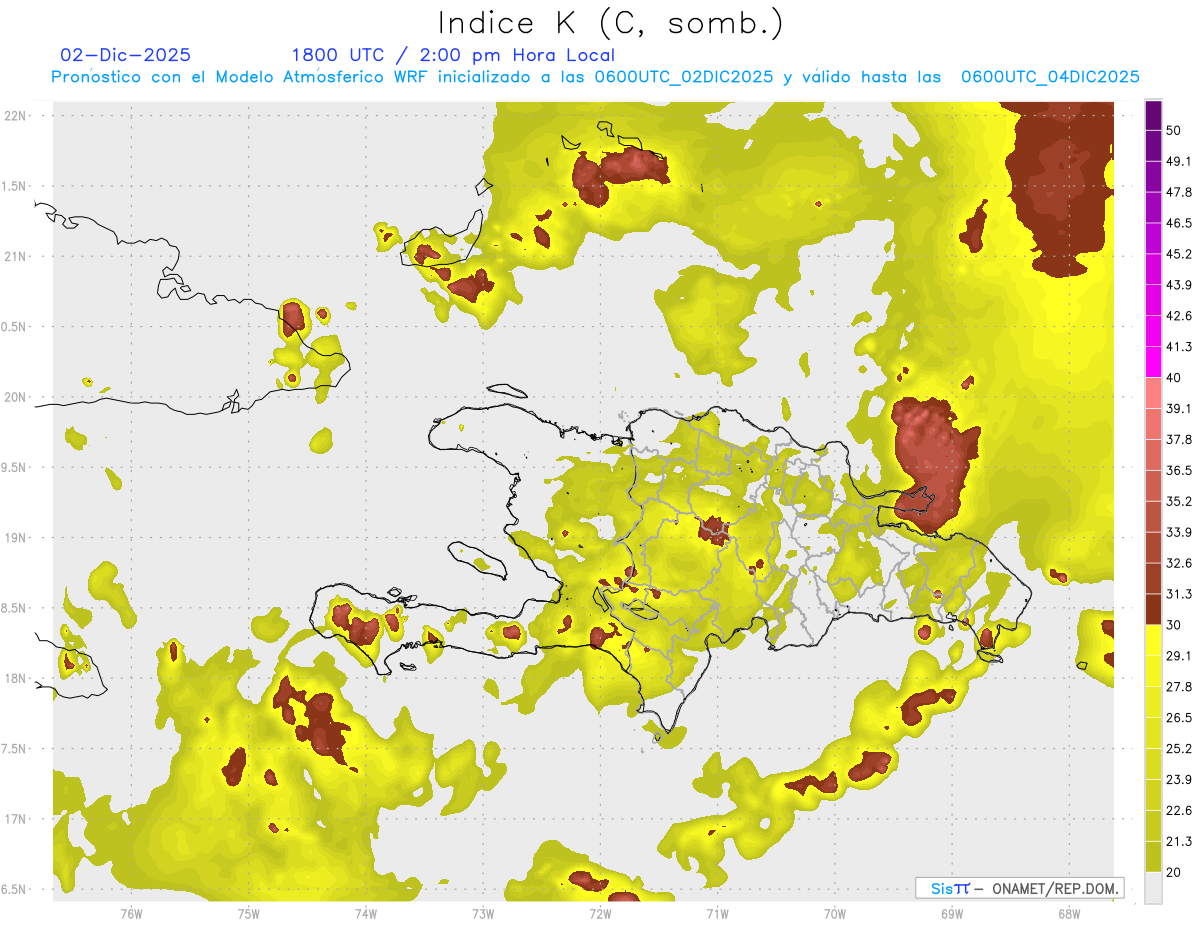Click the '26.5' colorbar value
Image resolution: width=1200 pixels, height=927 pixels.
point(1180,718)
